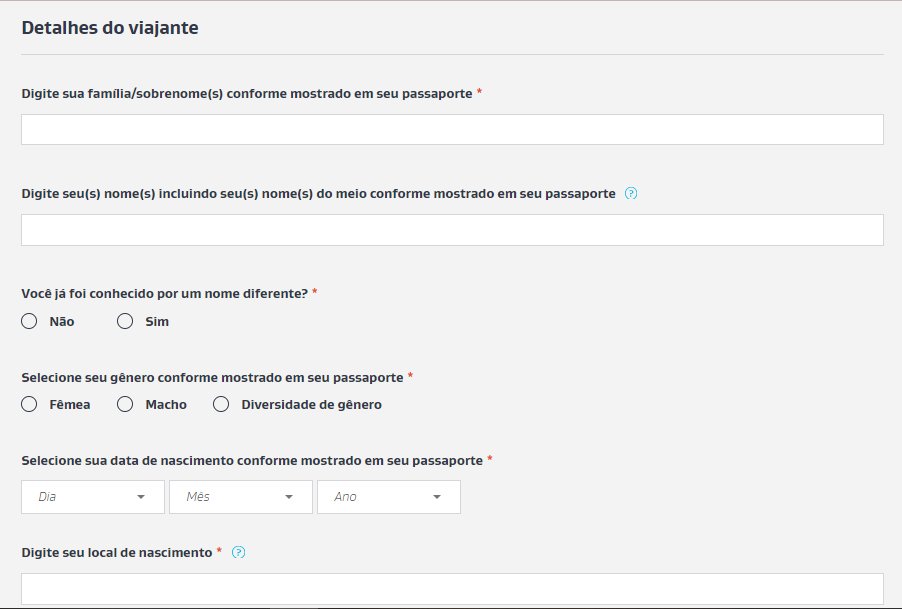Click the Diversidade de gênero label text
Image resolution: width=902 pixels, height=609 pixels.
tap(311, 404)
